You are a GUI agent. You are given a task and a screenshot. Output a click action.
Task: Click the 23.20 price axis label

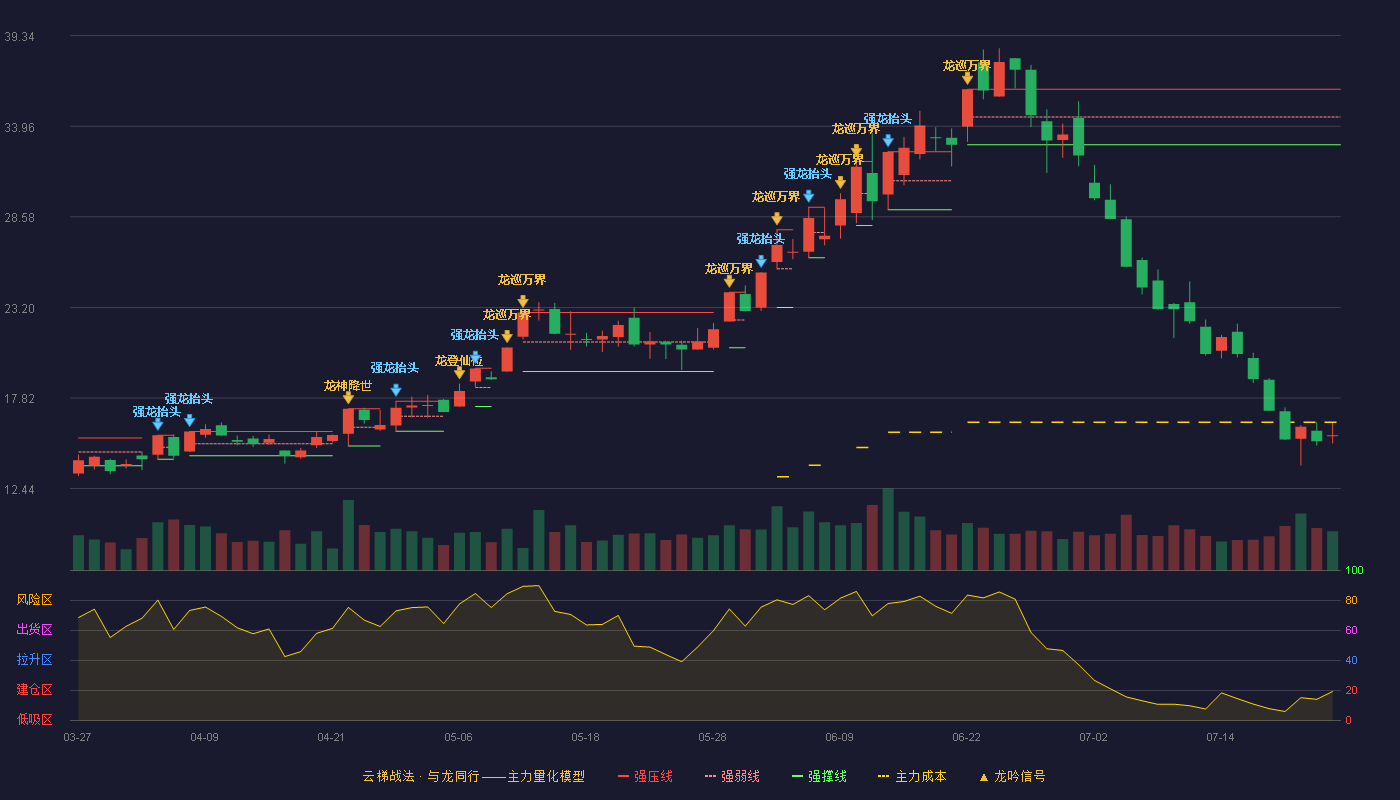[x=19, y=308]
